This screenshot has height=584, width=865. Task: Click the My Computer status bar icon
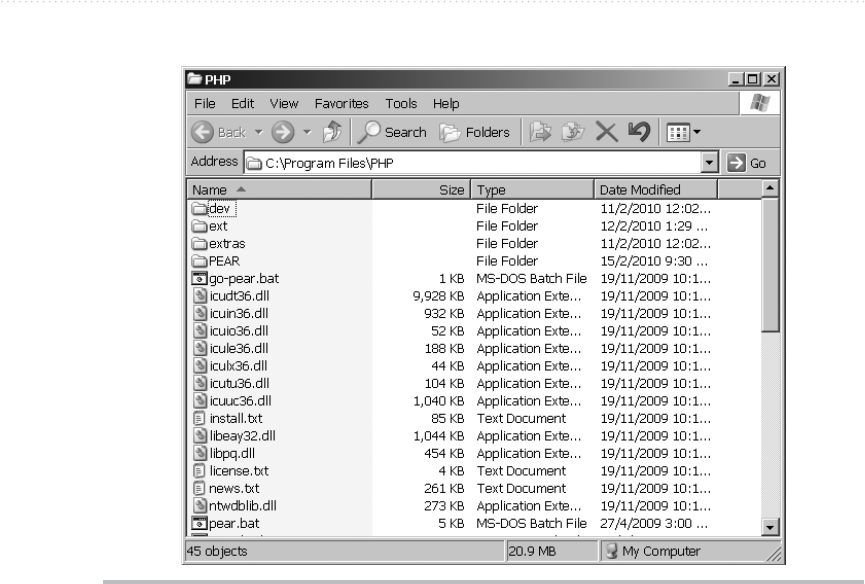coord(611,551)
